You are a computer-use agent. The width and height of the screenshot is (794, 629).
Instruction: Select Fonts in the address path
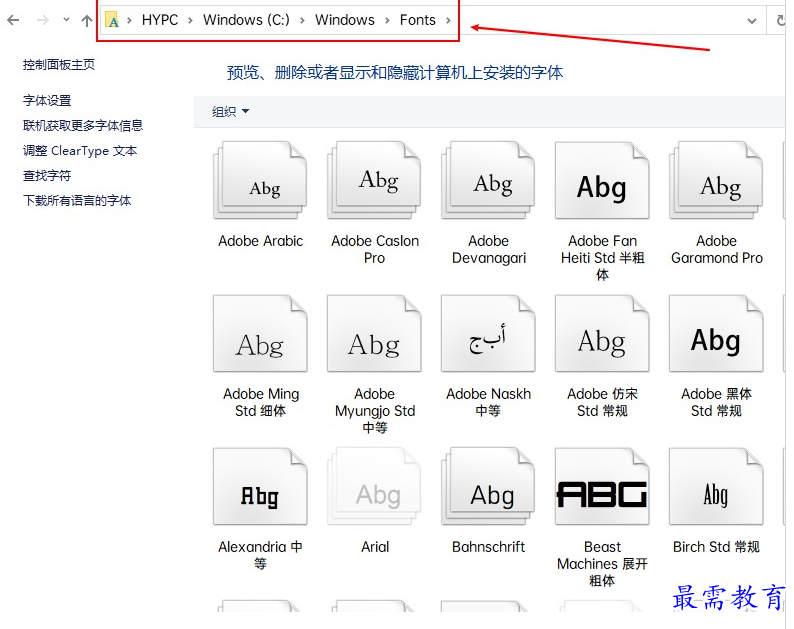pyautogui.click(x=418, y=20)
